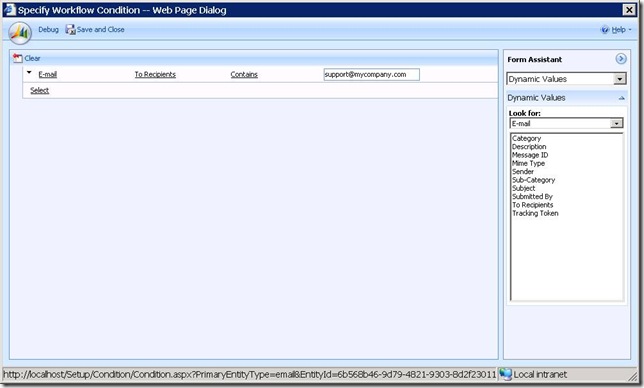The width and height of the screenshot is (644, 388).
Task: Click the To Recipients field link
Action: click(155, 74)
